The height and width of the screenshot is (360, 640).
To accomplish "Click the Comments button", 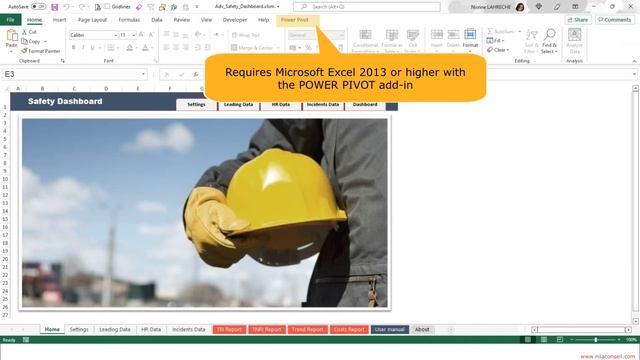I will (x=615, y=20).
